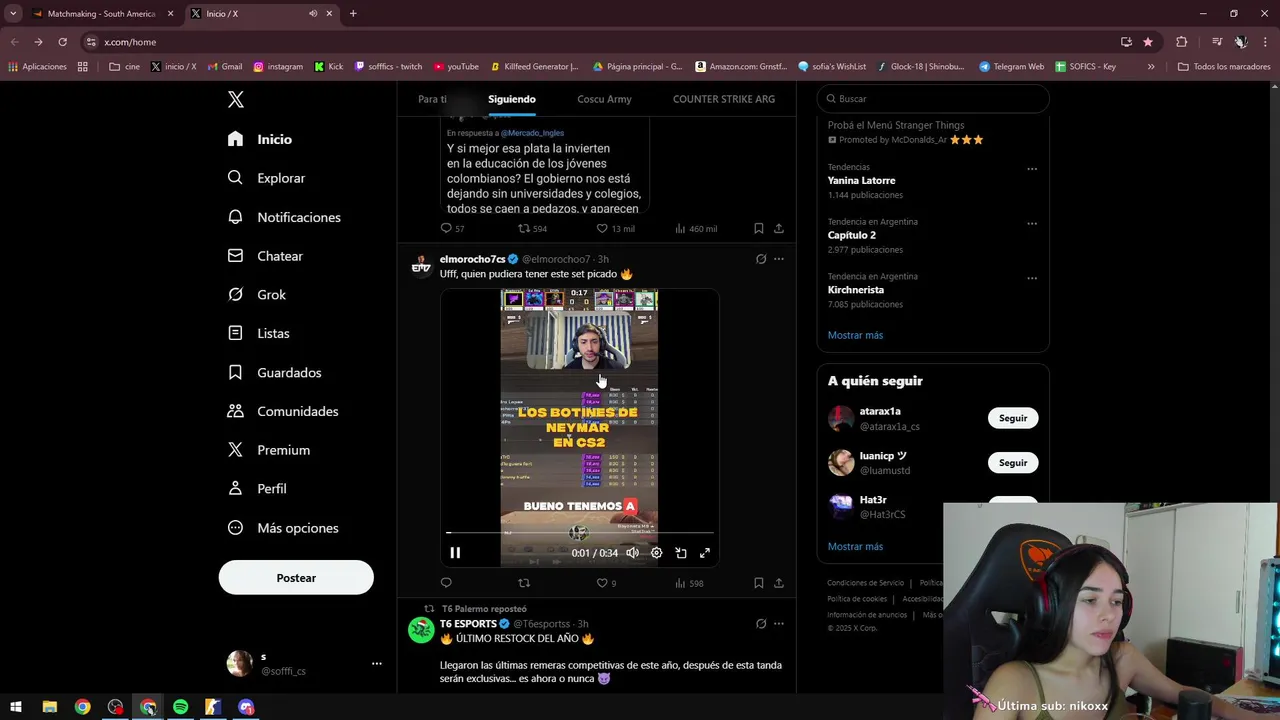Open more options on elmorocho7cs tweet

[779, 259]
